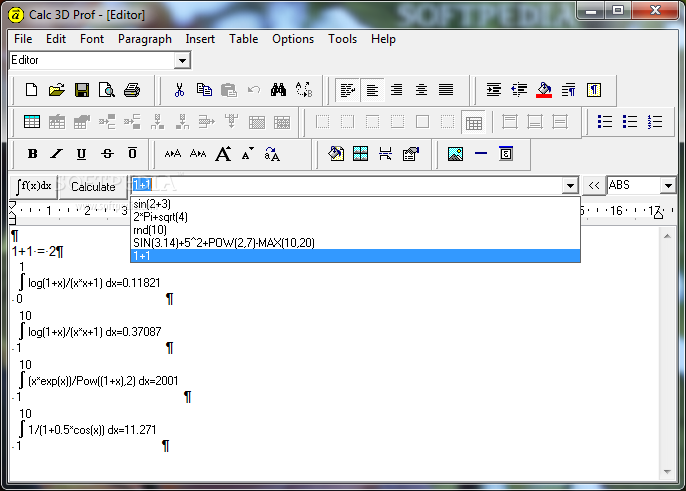Viewport: 686px width, 491px height.
Task: Insert table with the table icon
Action: (32, 122)
